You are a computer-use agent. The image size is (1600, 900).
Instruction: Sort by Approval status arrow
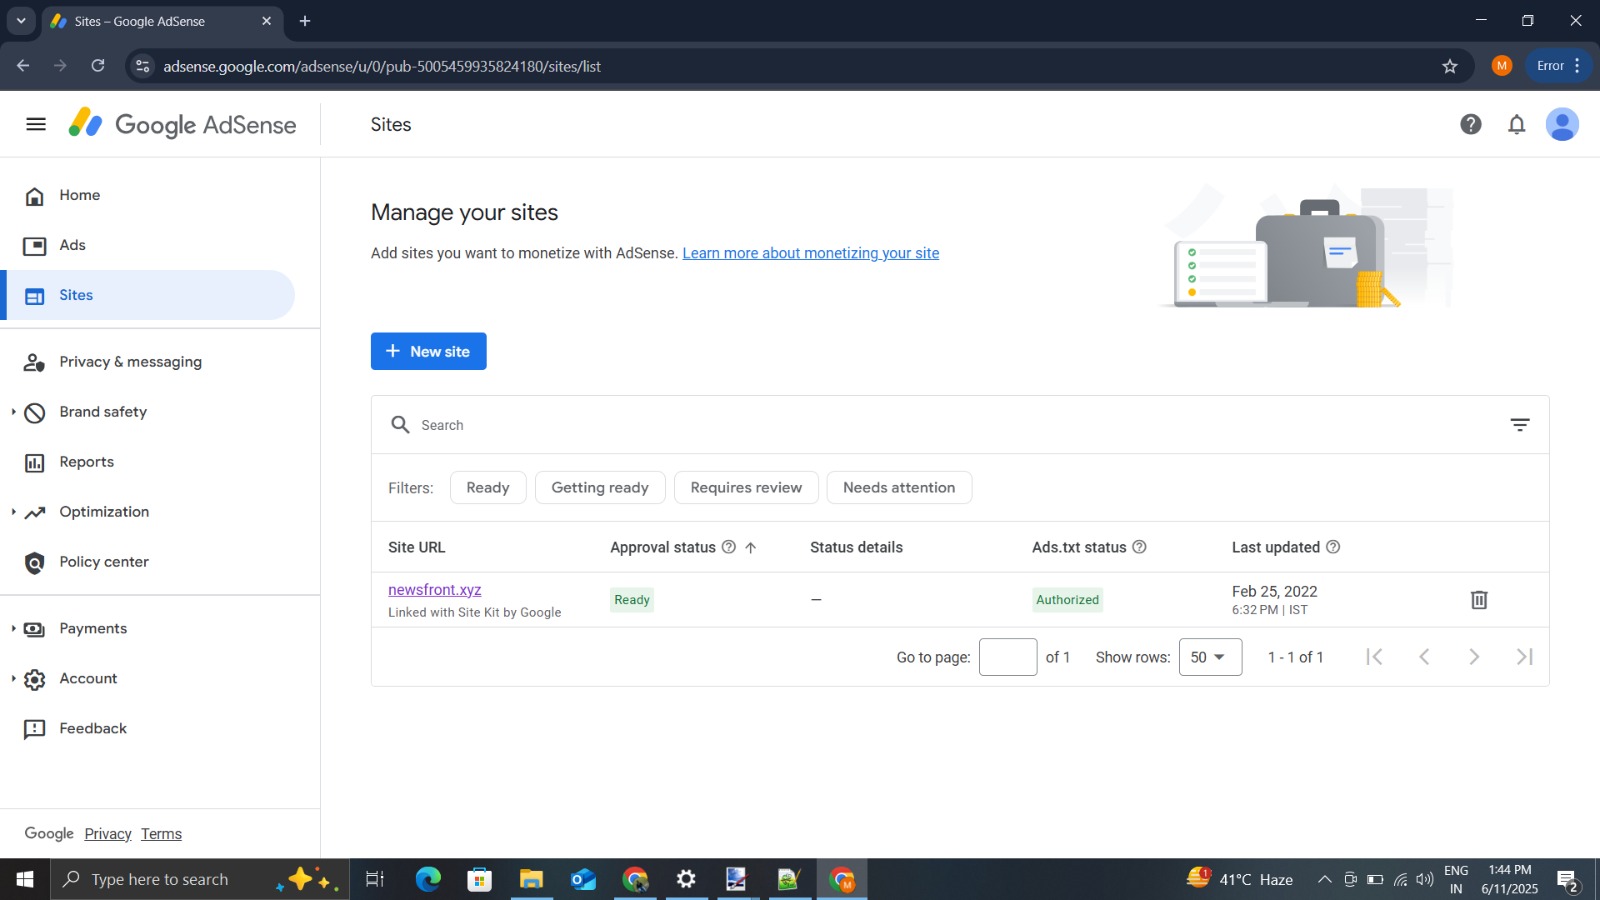[751, 547]
